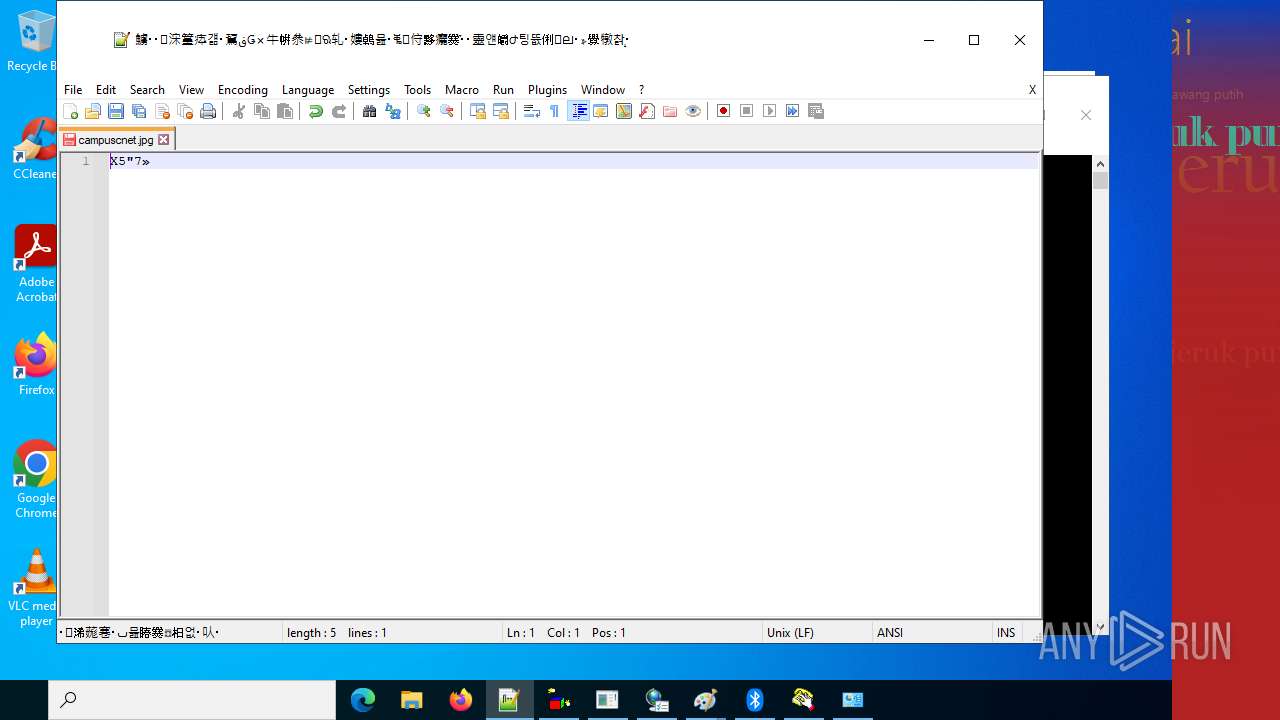Click the Copy toolbar icon
This screenshot has height=720, width=1280.
[262, 111]
